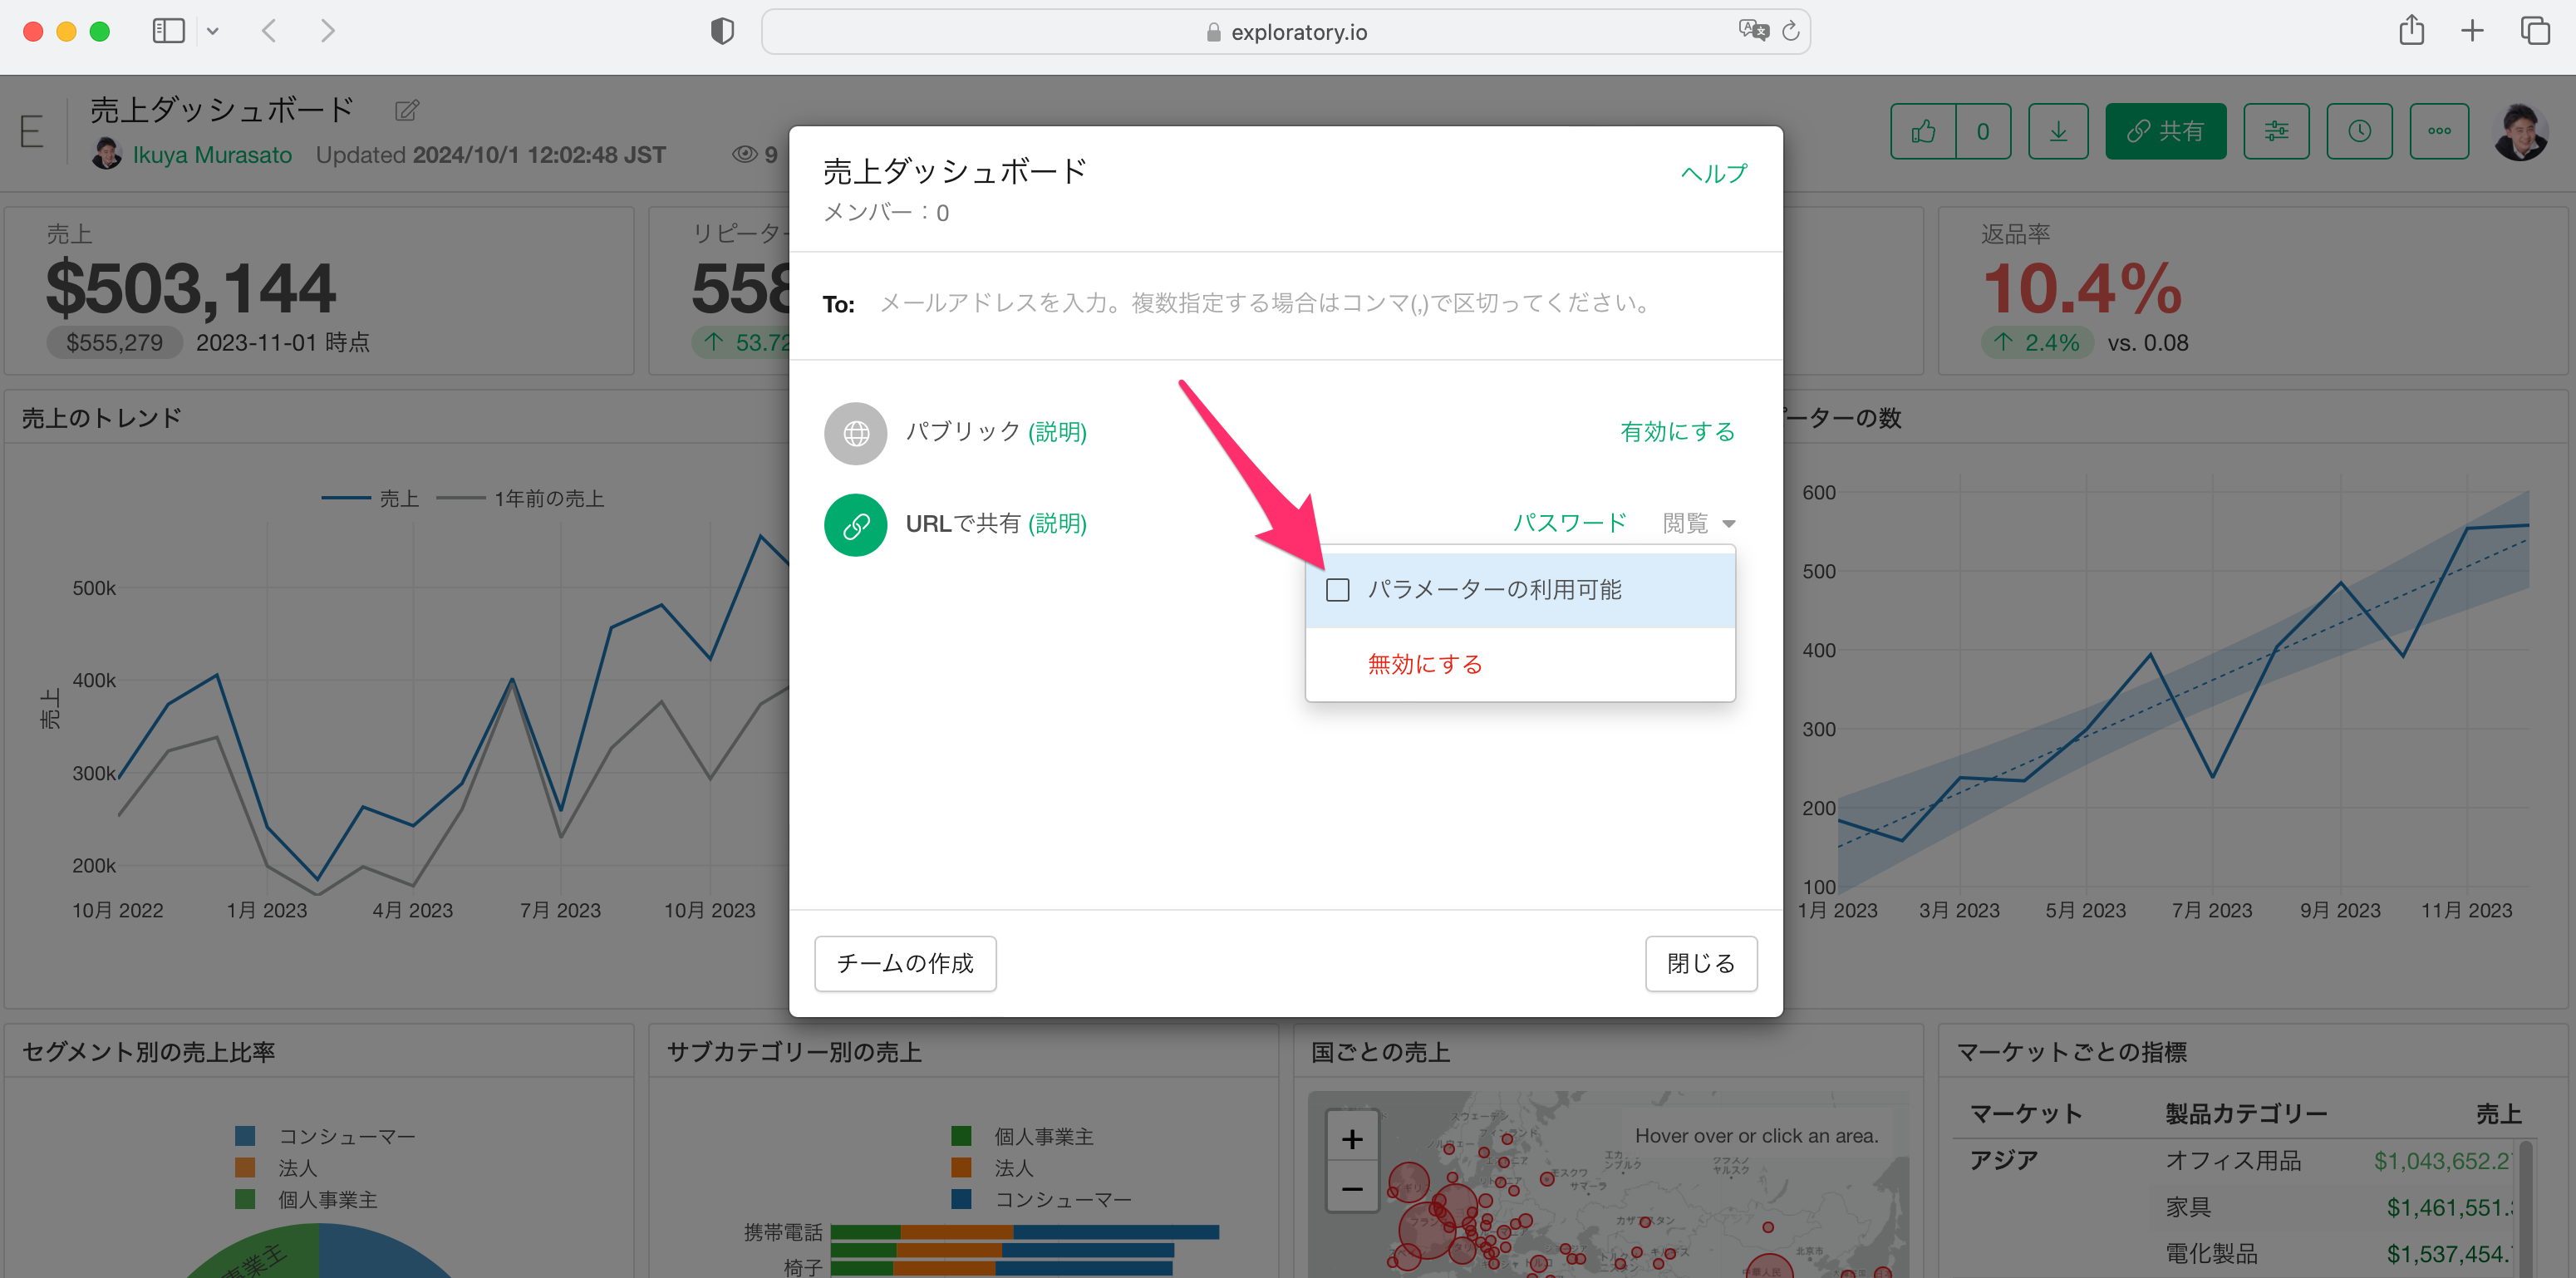Open sidebar chevron dropdown in Safari
Screen dimensions: 2576x1278
(x=213, y=31)
